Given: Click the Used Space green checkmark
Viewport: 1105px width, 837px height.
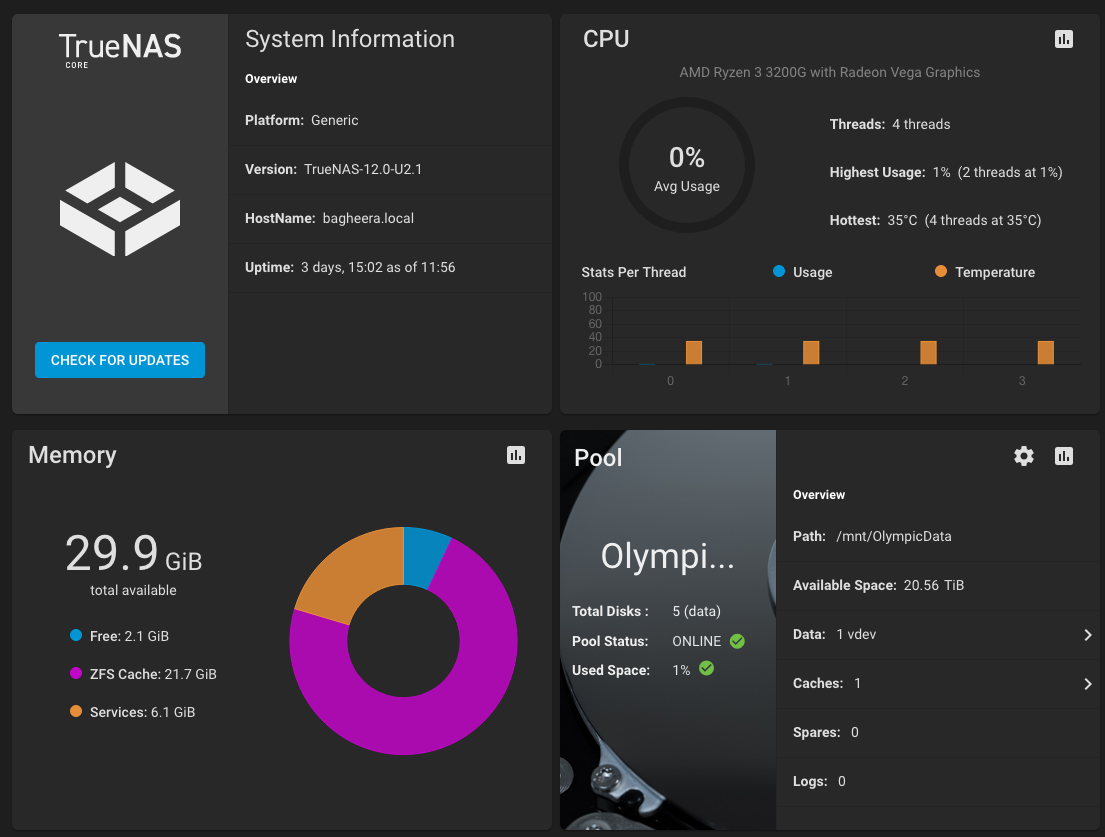Looking at the screenshot, I should coord(706,669).
